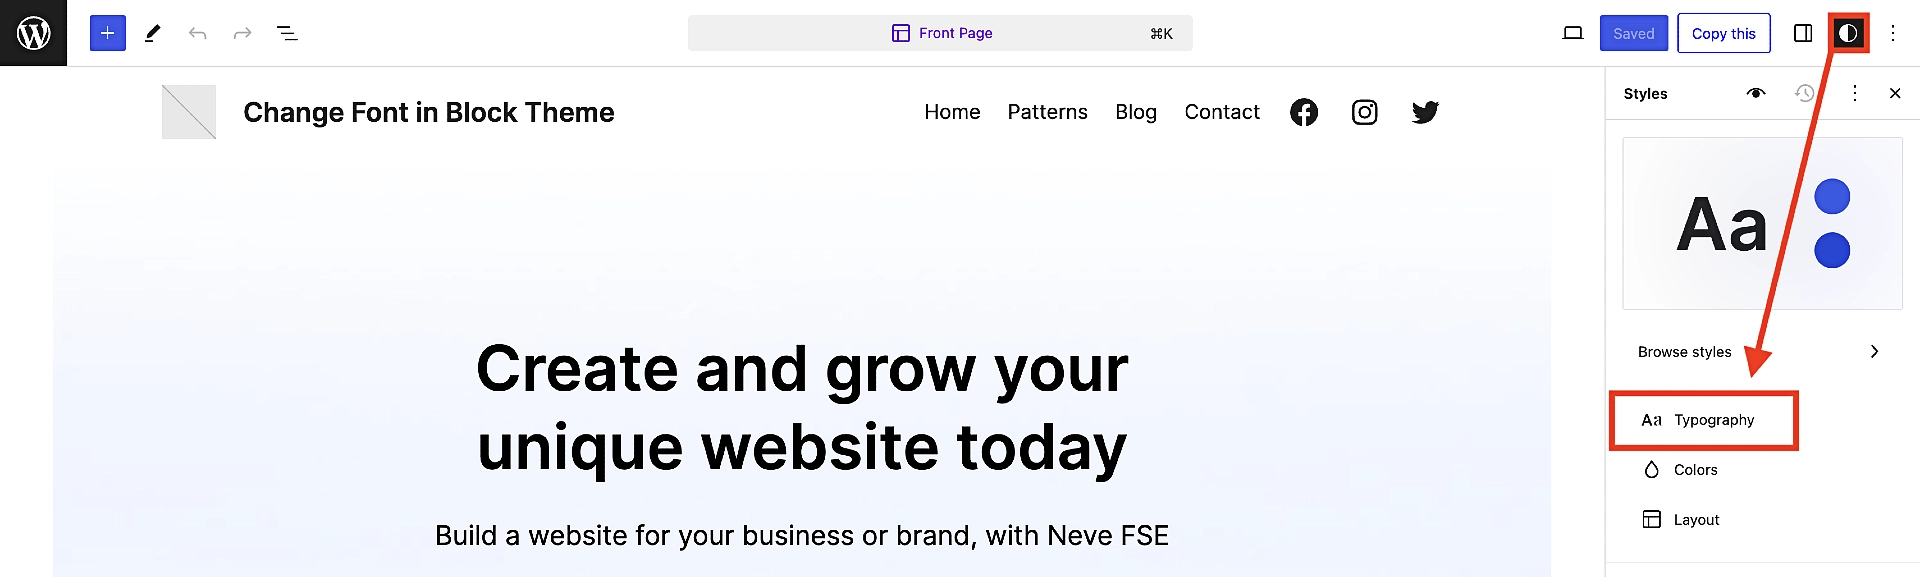Toggle the style book eye icon
The width and height of the screenshot is (1920, 577).
(1756, 93)
